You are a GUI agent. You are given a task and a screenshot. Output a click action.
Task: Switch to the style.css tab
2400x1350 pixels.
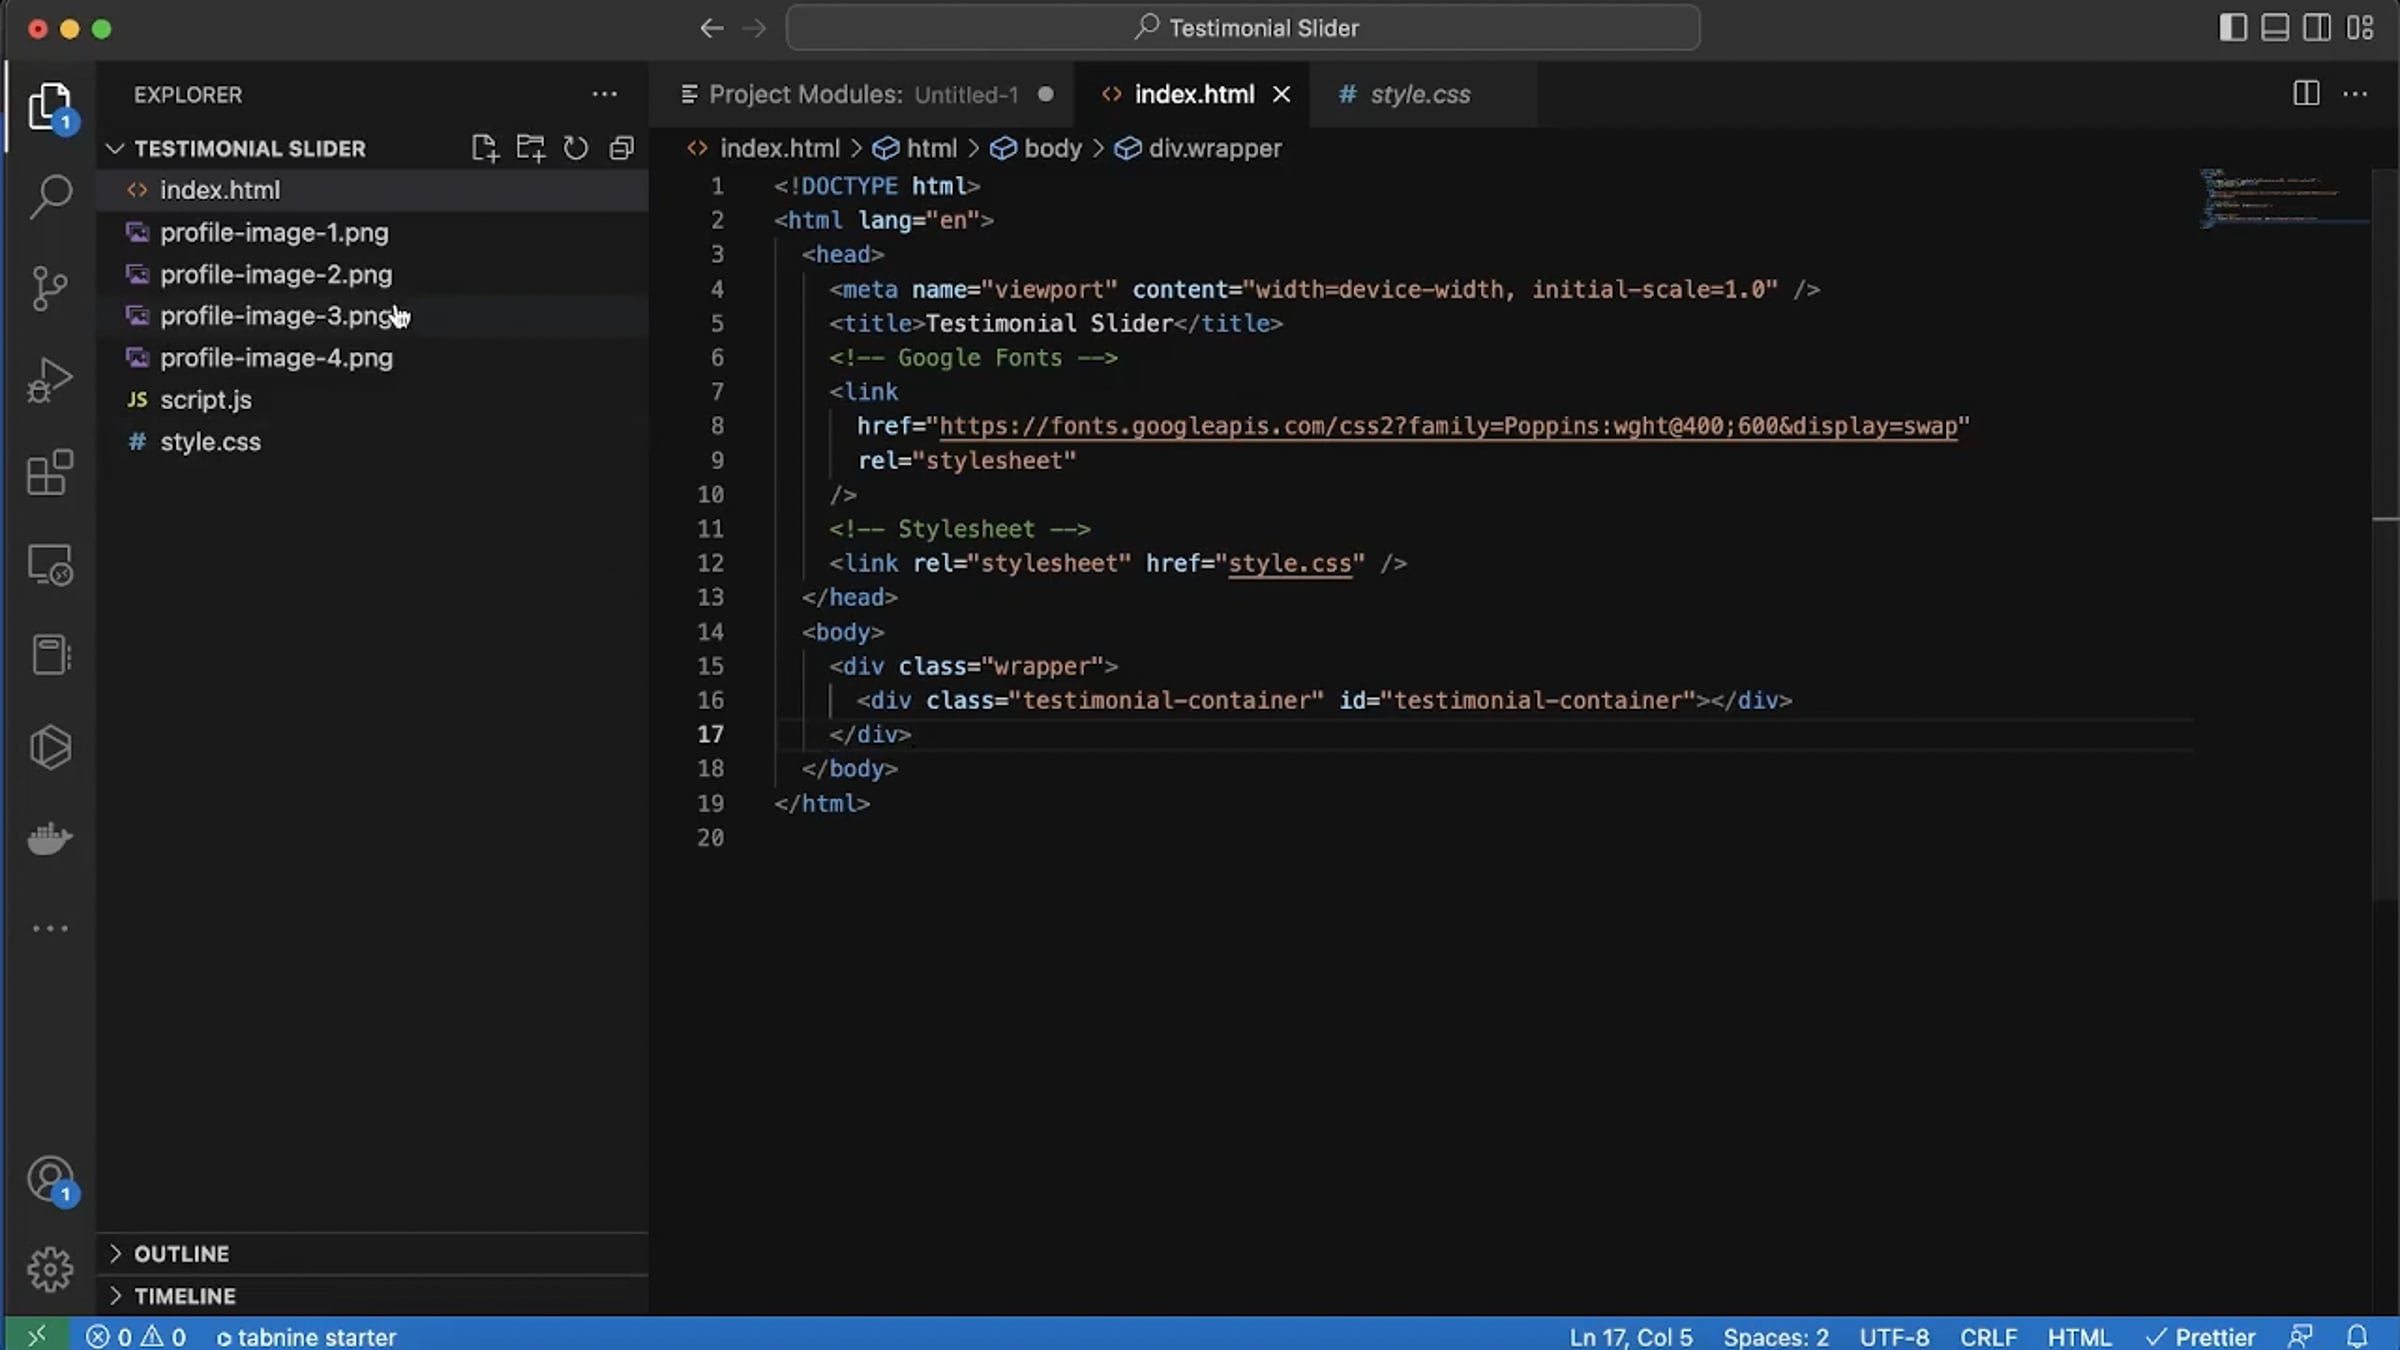[x=1419, y=94]
